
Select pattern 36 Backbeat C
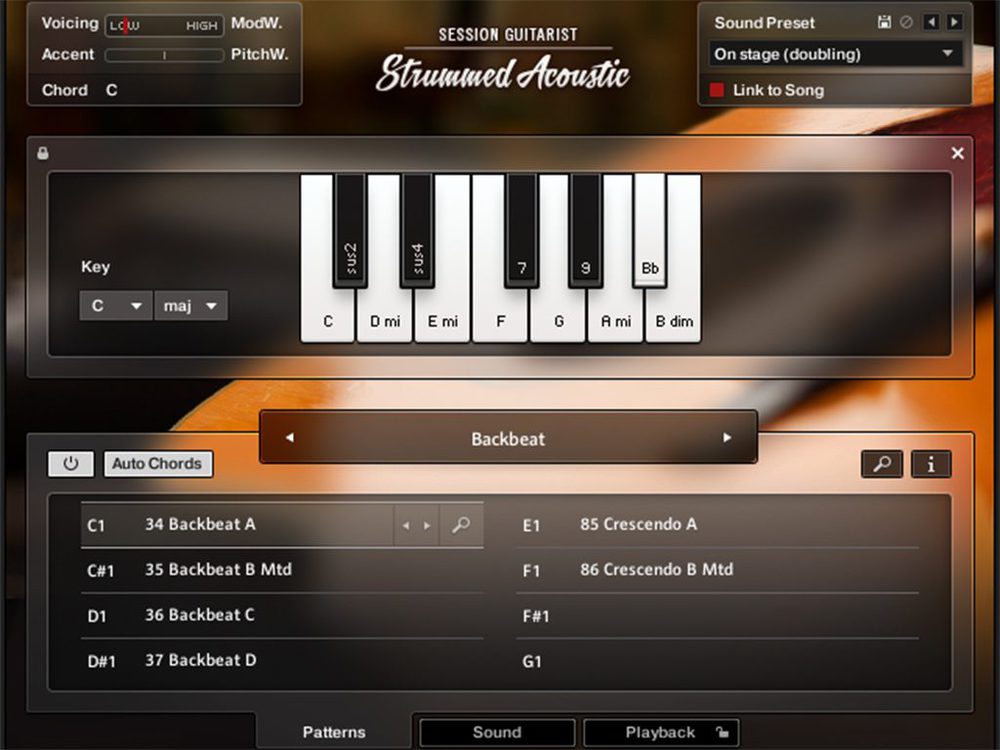click(282, 615)
